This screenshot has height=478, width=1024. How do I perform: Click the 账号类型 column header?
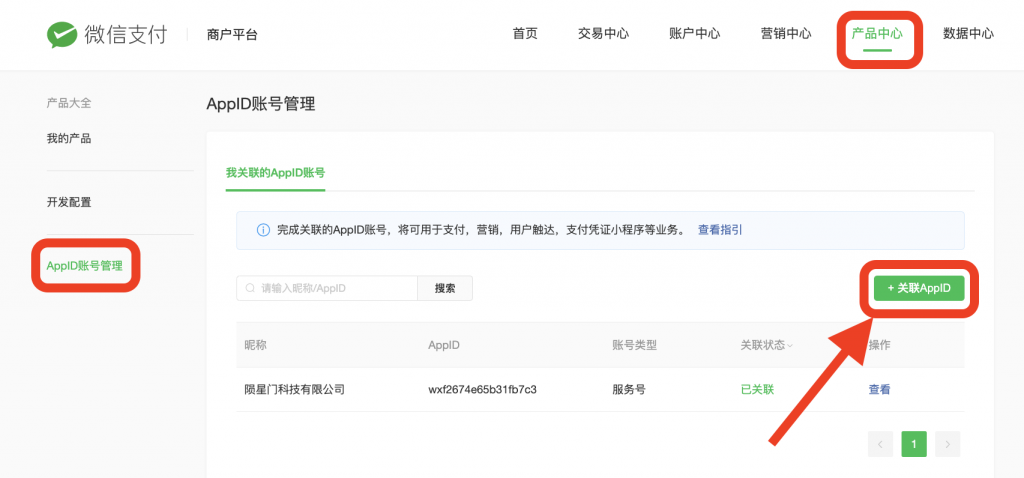click(634, 345)
